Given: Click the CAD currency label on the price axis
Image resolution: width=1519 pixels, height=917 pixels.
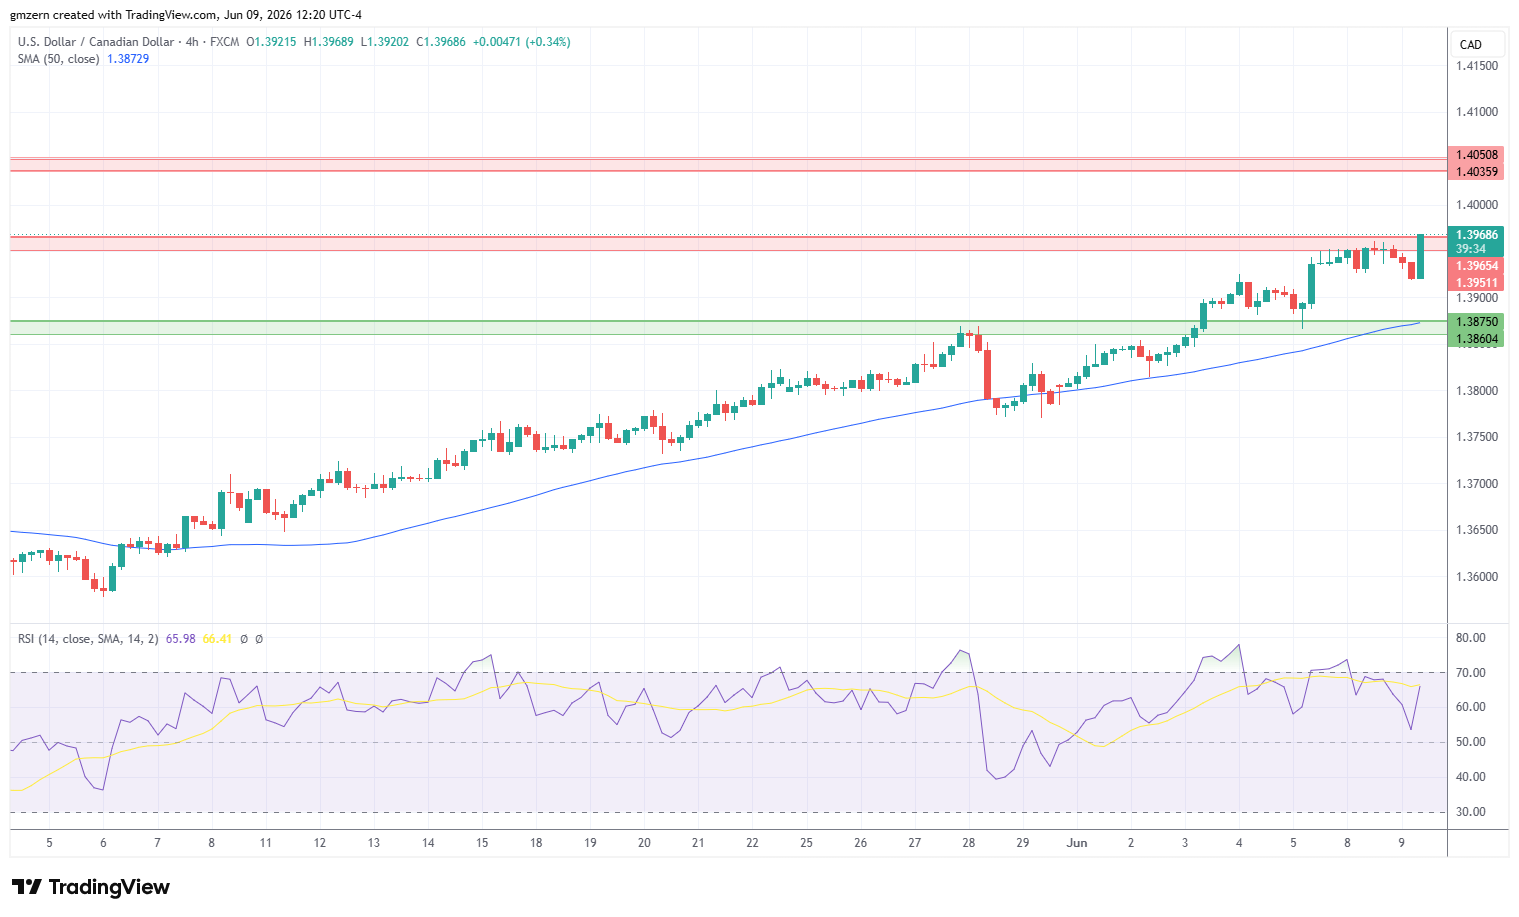Looking at the screenshot, I should [x=1471, y=45].
